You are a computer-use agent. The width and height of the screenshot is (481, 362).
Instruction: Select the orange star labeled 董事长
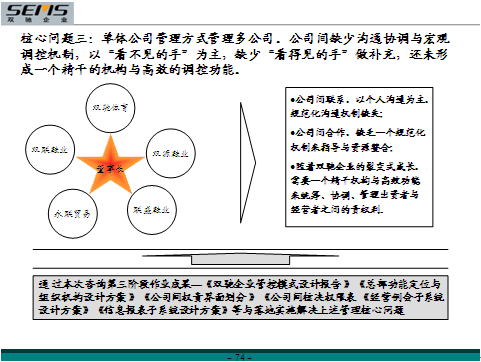pyautogui.click(x=110, y=166)
